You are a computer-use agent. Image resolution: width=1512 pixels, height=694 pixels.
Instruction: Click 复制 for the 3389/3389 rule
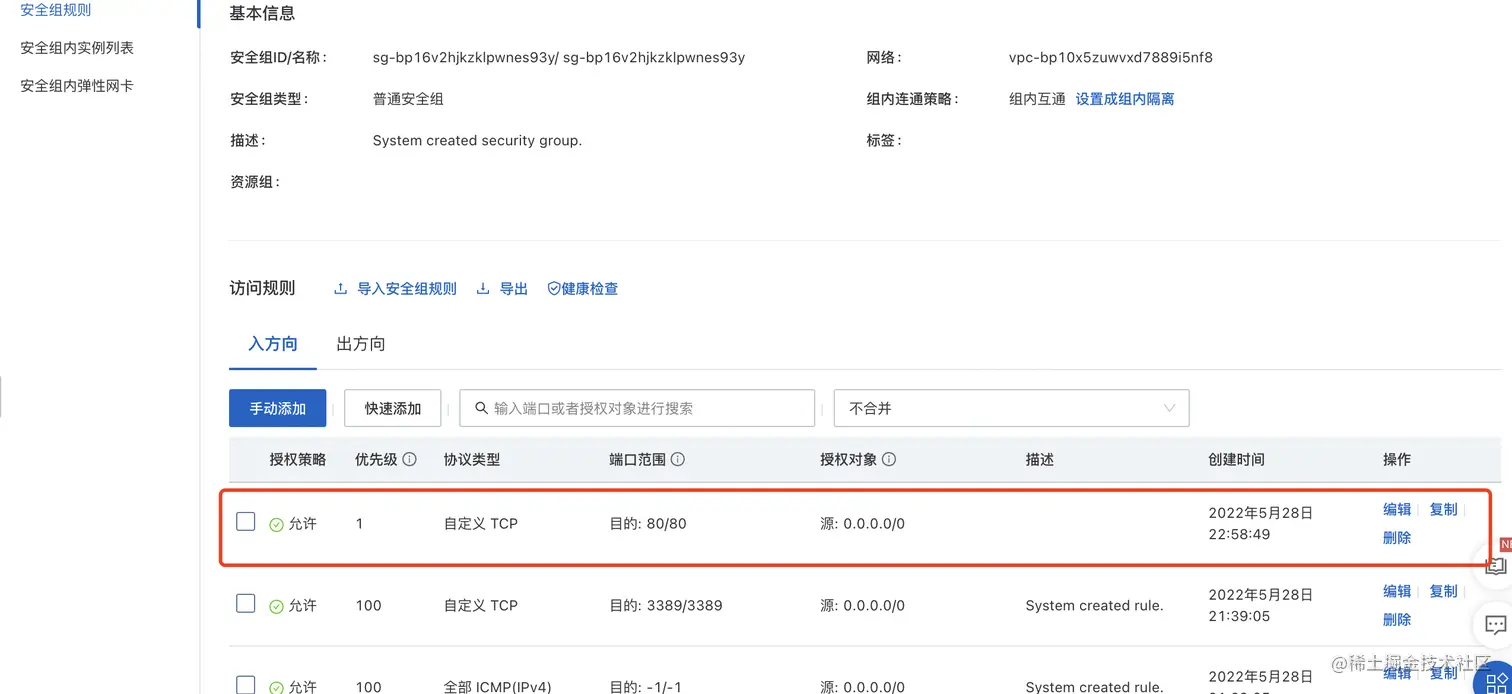tap(1443, 591)
